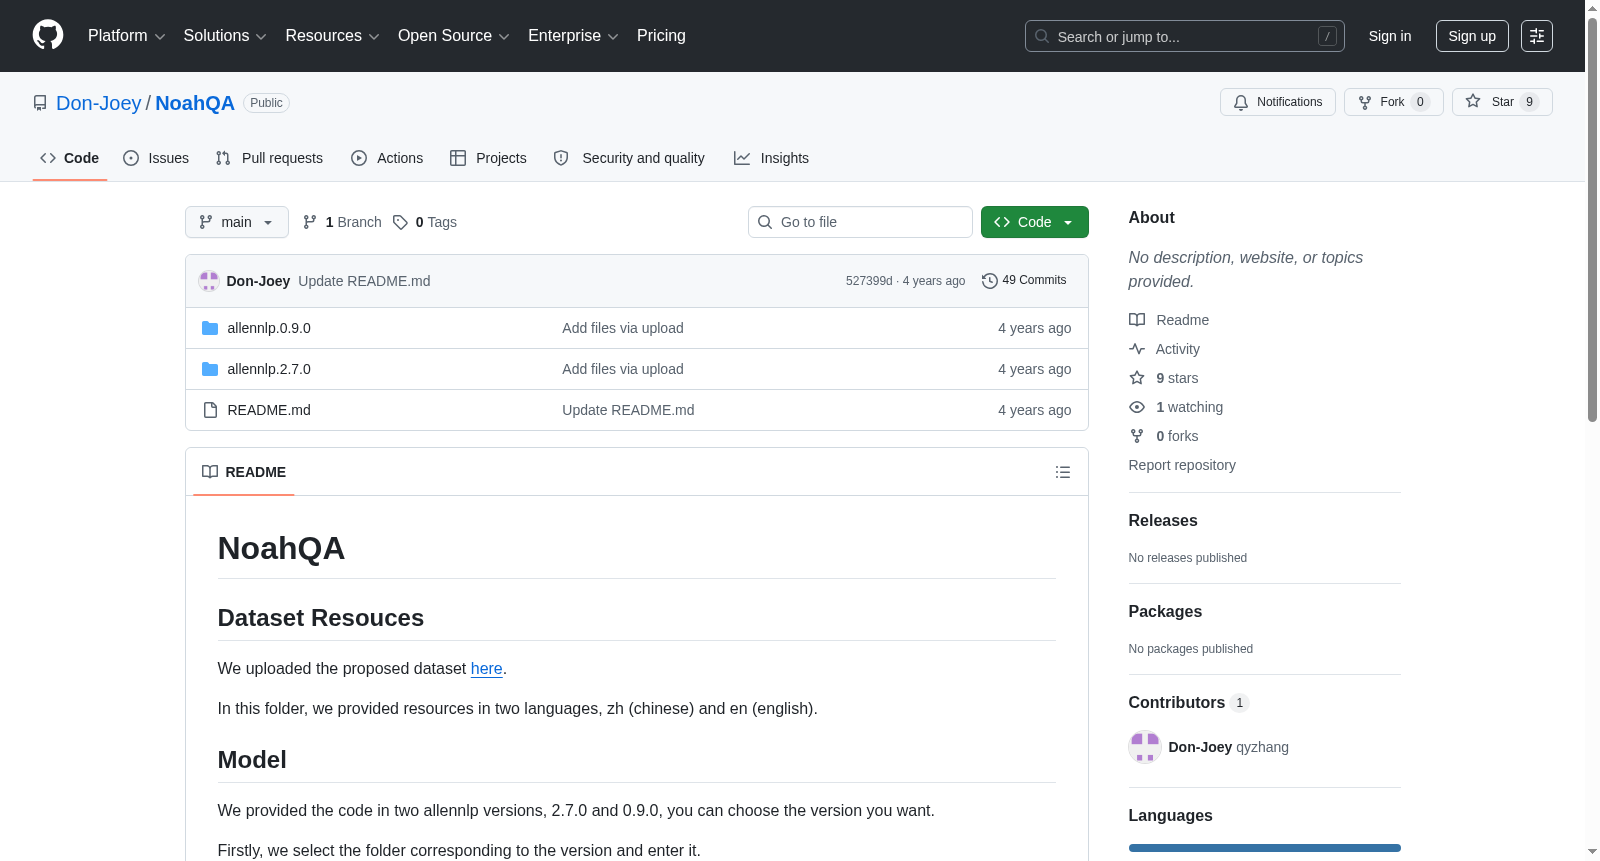1600x861 pixels.
Task: Switch to the Code tab
Action: [70, 158]
